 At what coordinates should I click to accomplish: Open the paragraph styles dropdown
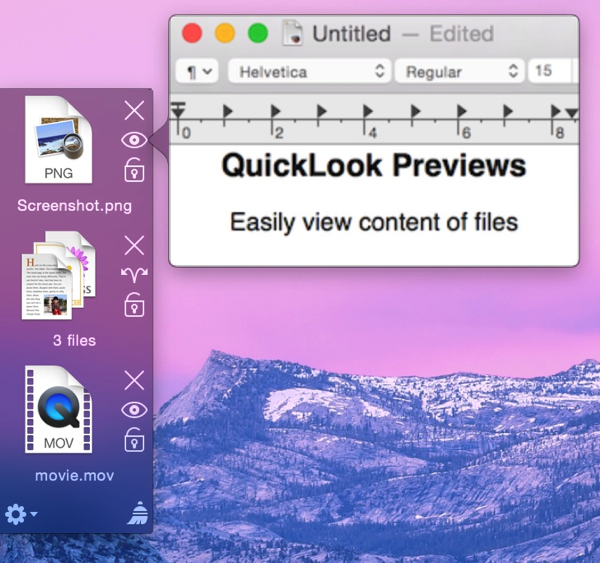coord(197,71)
